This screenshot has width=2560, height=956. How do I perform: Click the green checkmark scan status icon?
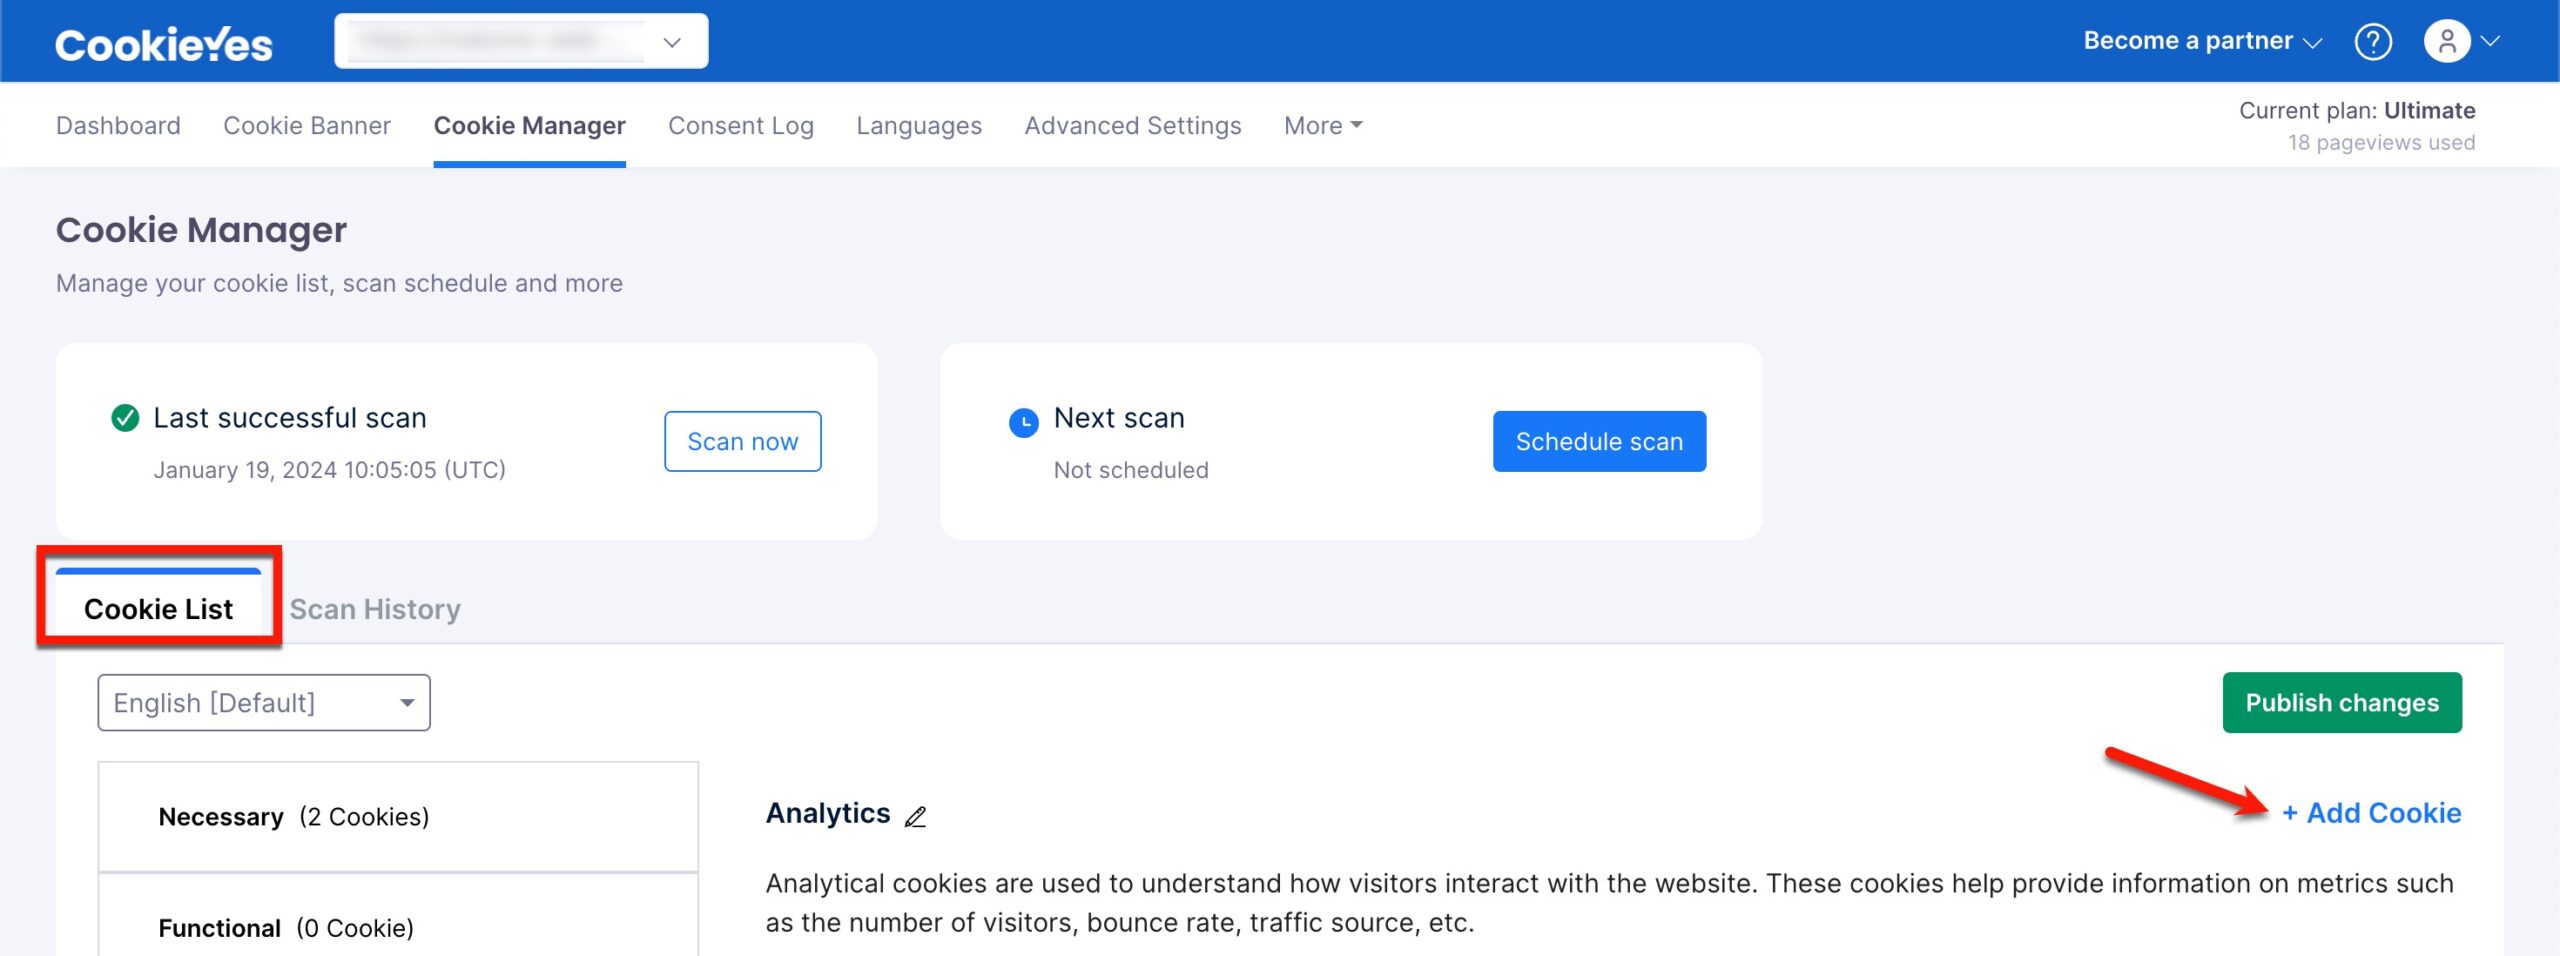(x=125, y=418)
